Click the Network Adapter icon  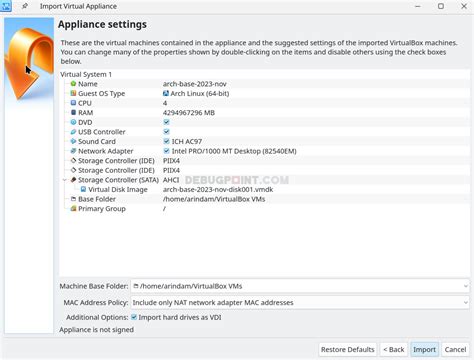[x=73, y=151]
